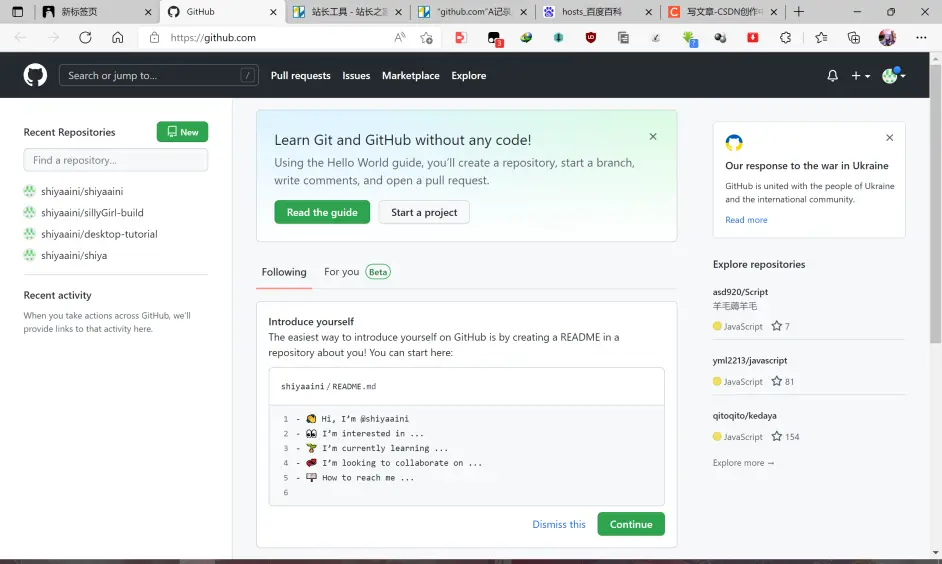The height and width of the screenshot is (564, 942).
Task: Switch to the For you Beta tab
Action: tap(357, 272)
